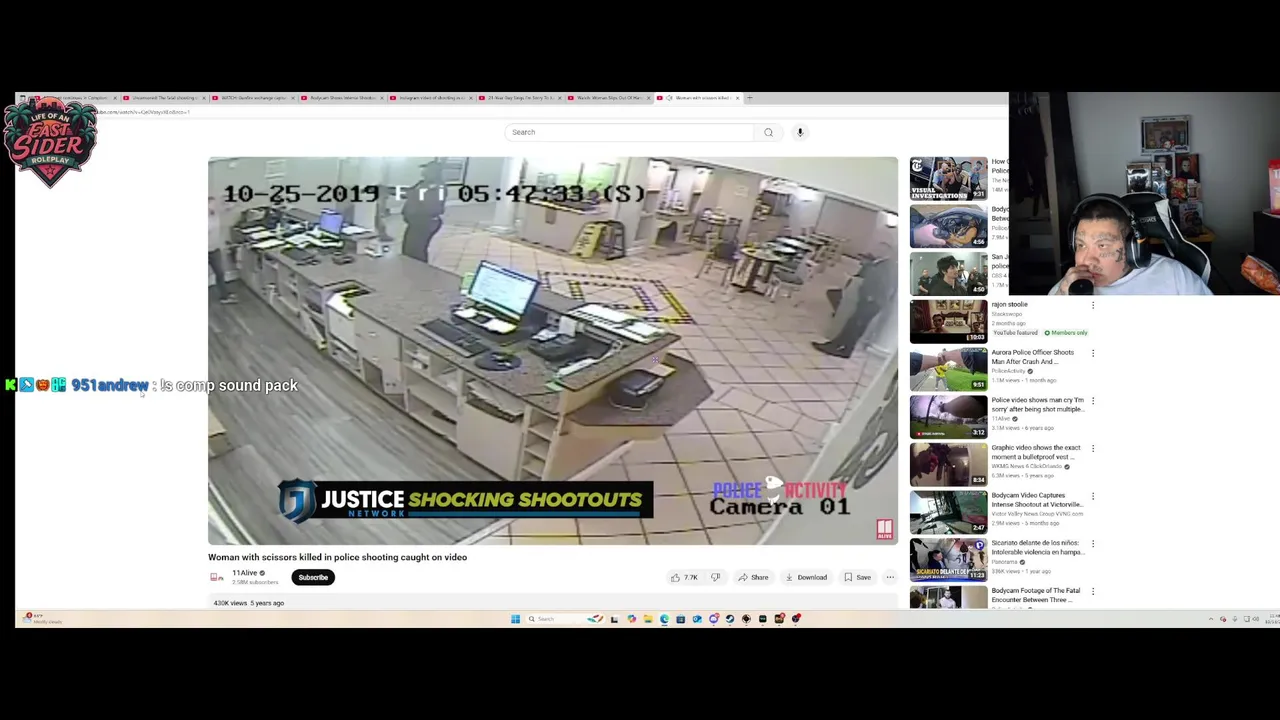This screenshot has width=1280, height=720.
Task: Switch to 'Bodycam Shows Intense Shootout' browser tab
Action: tap(341, 98)
